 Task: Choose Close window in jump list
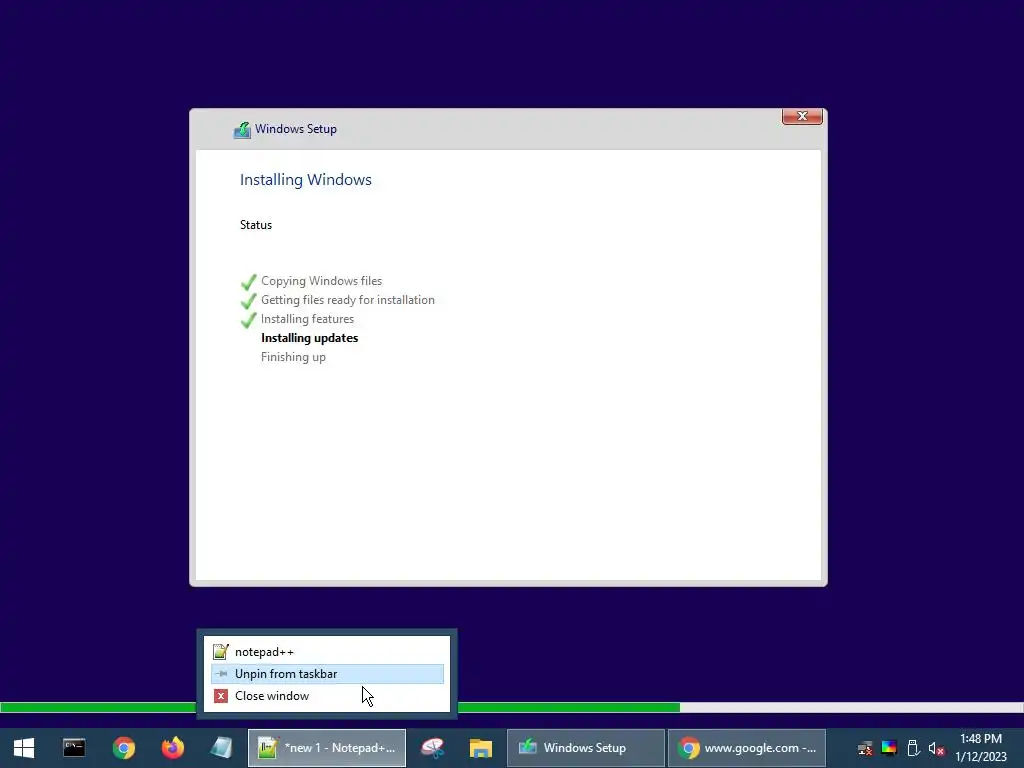coord(327,696)
